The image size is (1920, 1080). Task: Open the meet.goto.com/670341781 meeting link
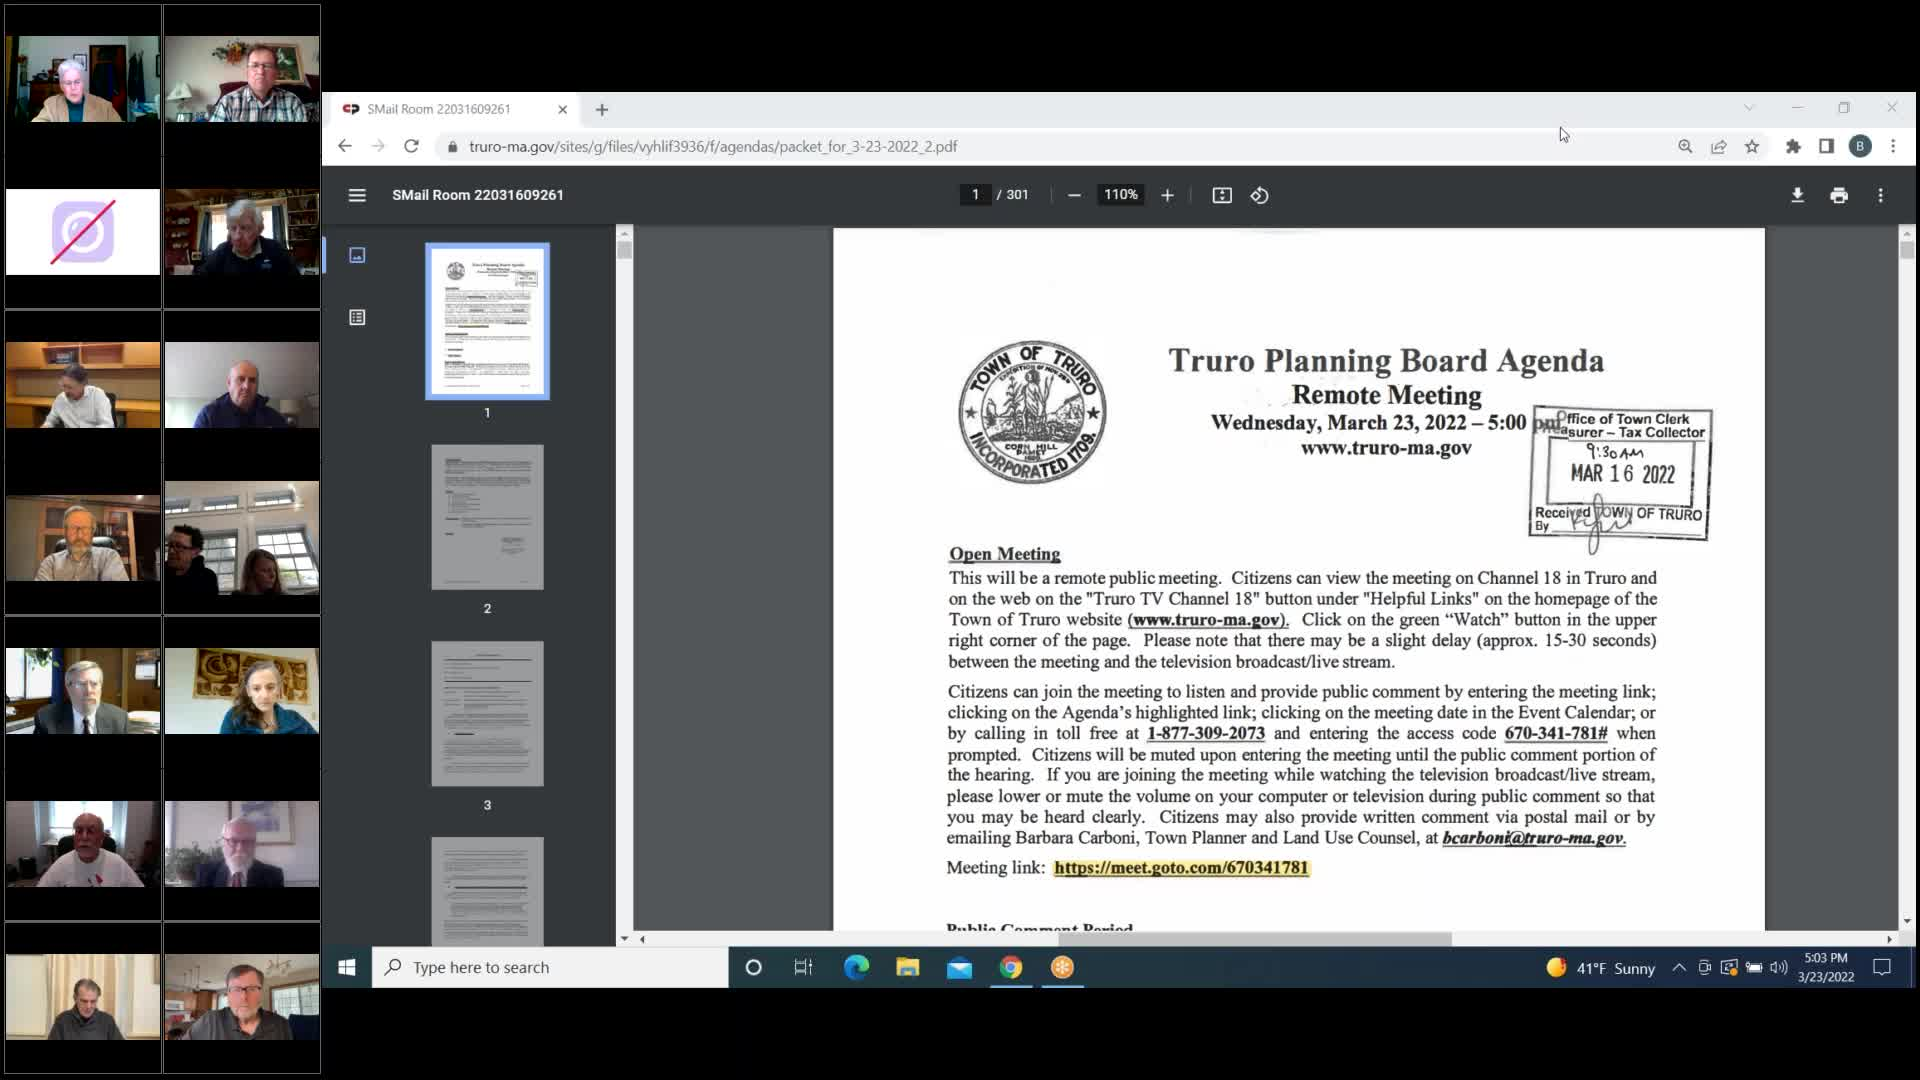(x=1183, y=868)
